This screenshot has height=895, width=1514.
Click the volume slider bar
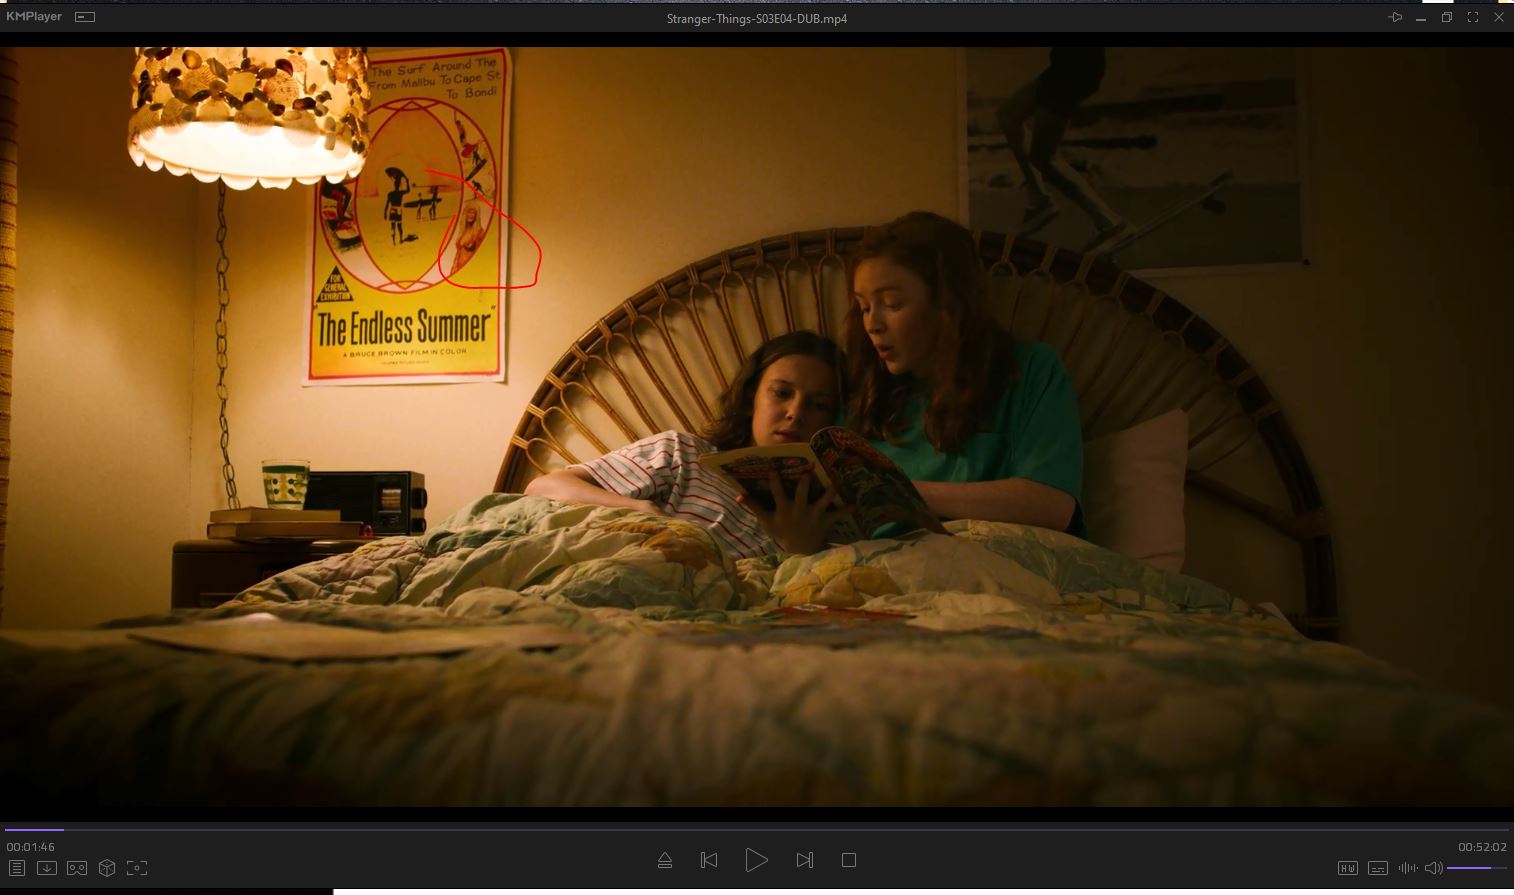(x=1476, y=868)
